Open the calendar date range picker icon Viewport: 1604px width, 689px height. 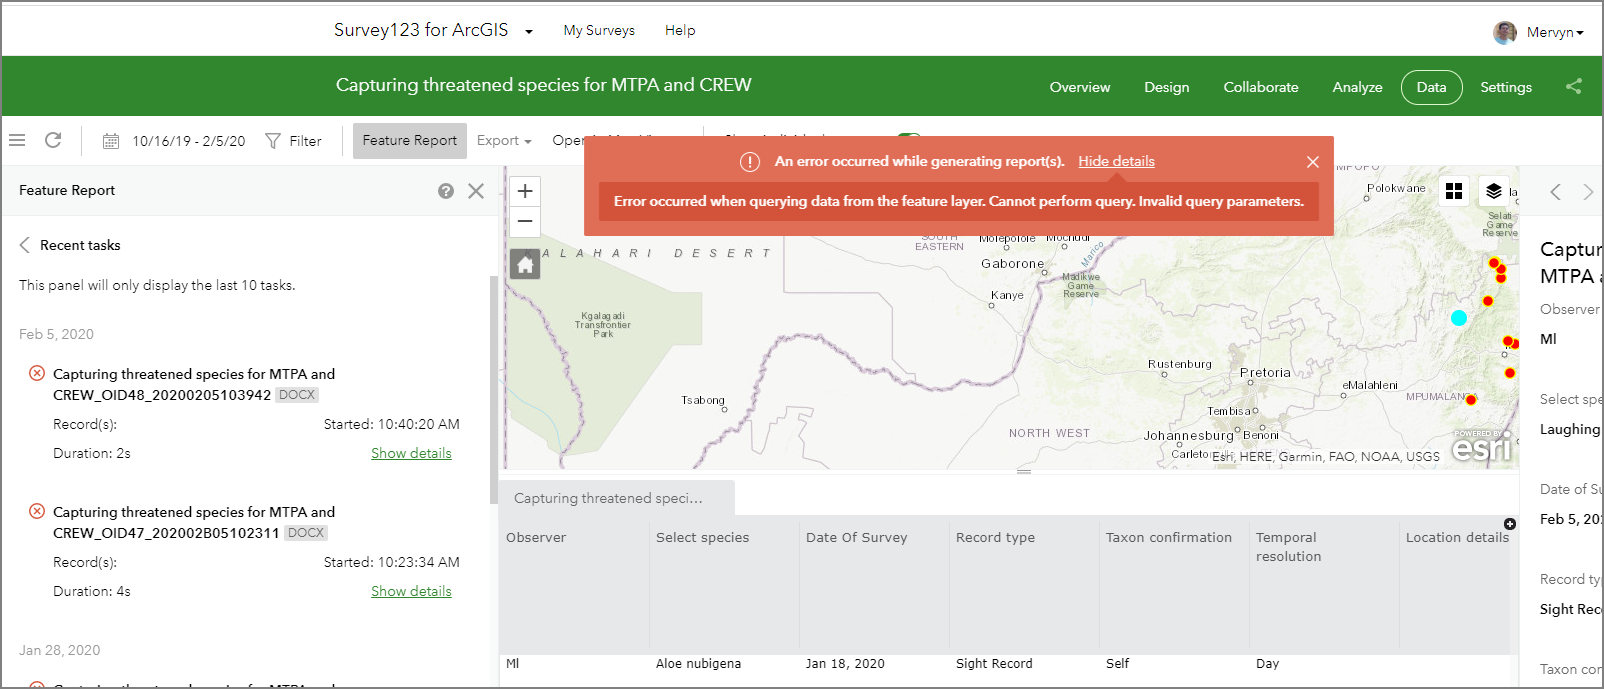pyautogui.click(x=111, y=141)
